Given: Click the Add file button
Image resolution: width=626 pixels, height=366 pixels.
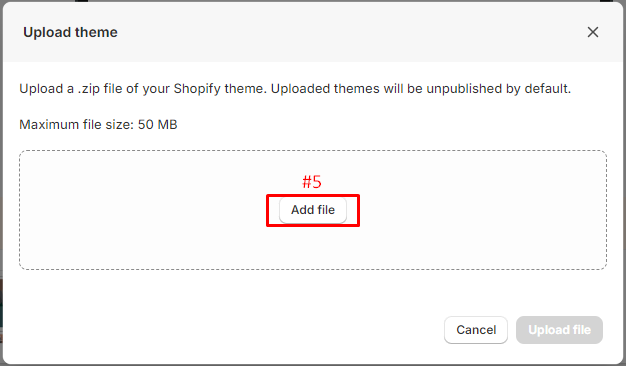Looking at the screenshot, I should [x=313, y=210].
